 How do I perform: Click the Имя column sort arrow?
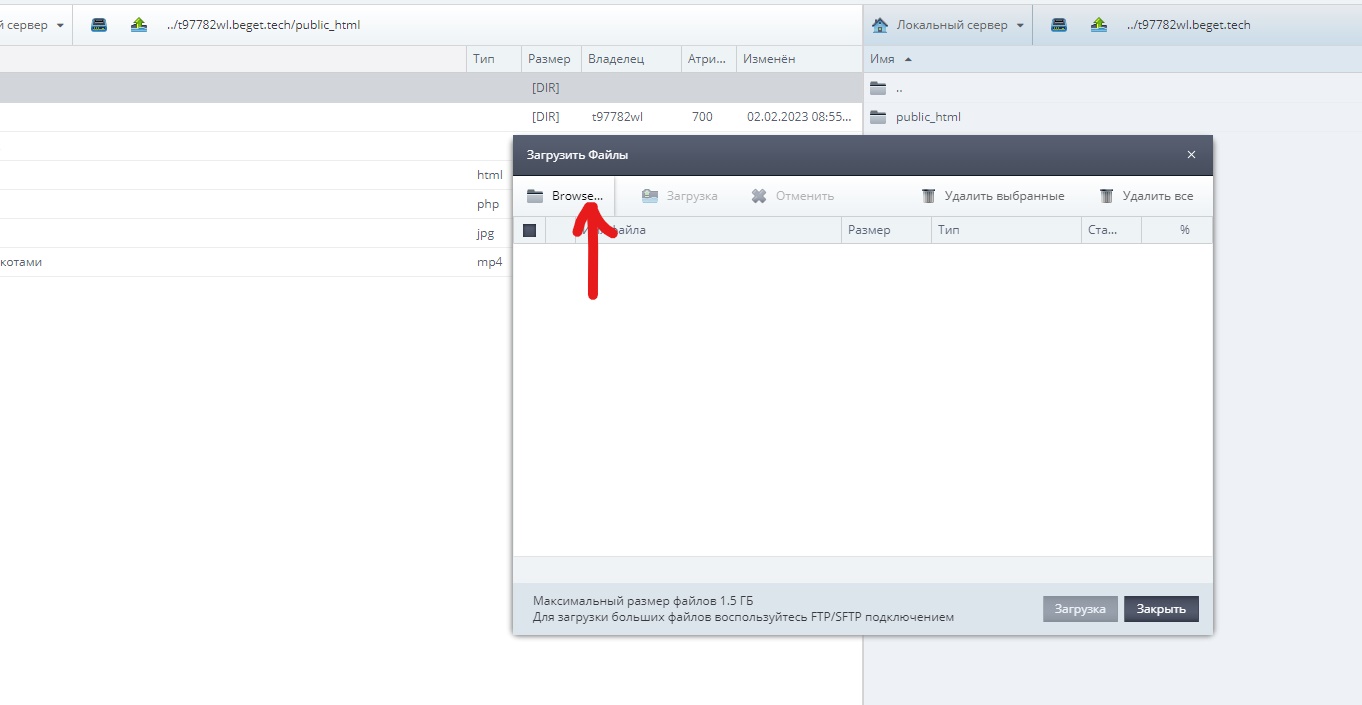click(908, 59)
